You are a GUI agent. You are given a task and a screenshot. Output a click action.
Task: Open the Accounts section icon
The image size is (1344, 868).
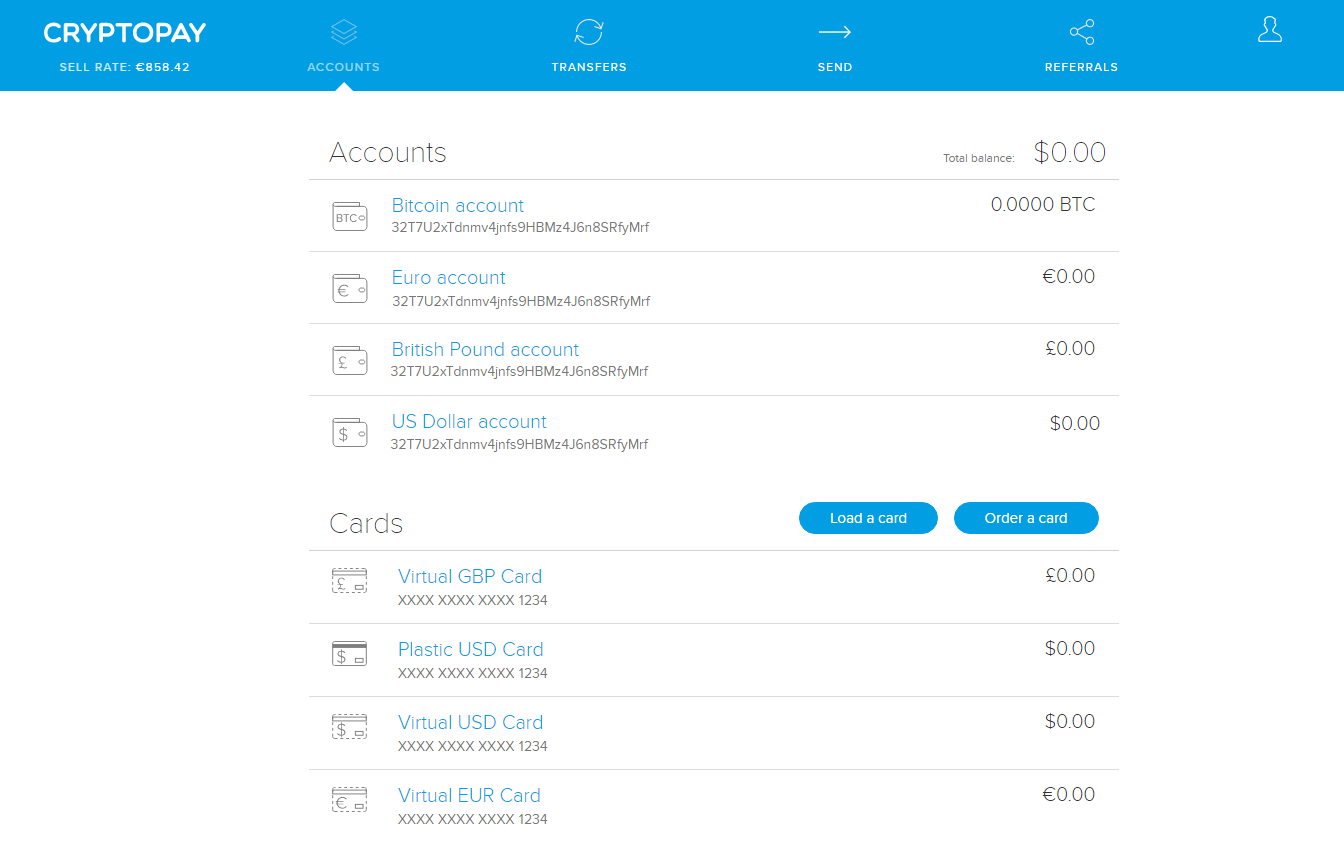point(343,31)
